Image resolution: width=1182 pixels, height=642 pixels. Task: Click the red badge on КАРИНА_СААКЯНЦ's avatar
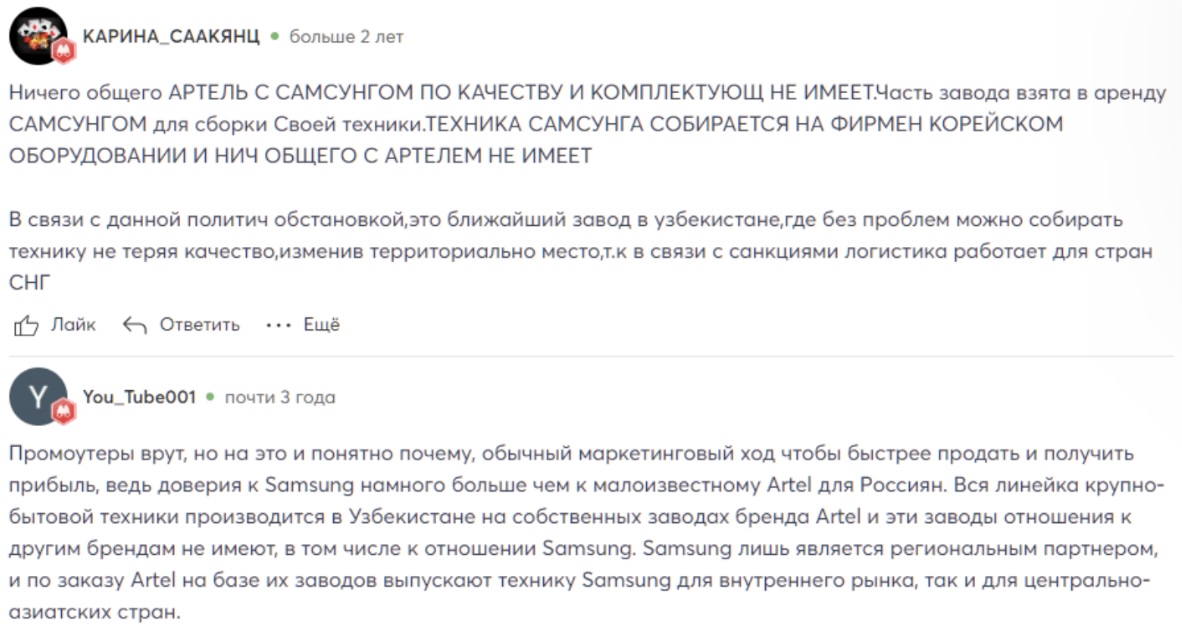[64, 52]
